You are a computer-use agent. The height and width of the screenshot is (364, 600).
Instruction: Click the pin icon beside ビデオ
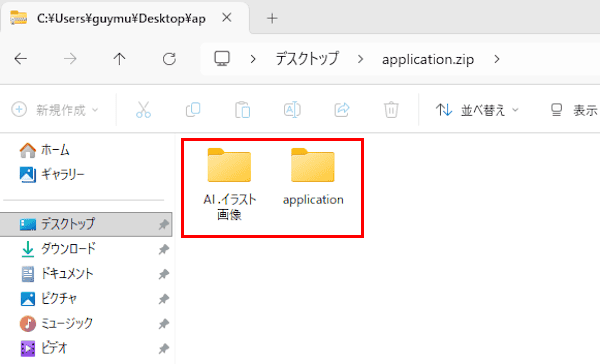click(164, 349)
